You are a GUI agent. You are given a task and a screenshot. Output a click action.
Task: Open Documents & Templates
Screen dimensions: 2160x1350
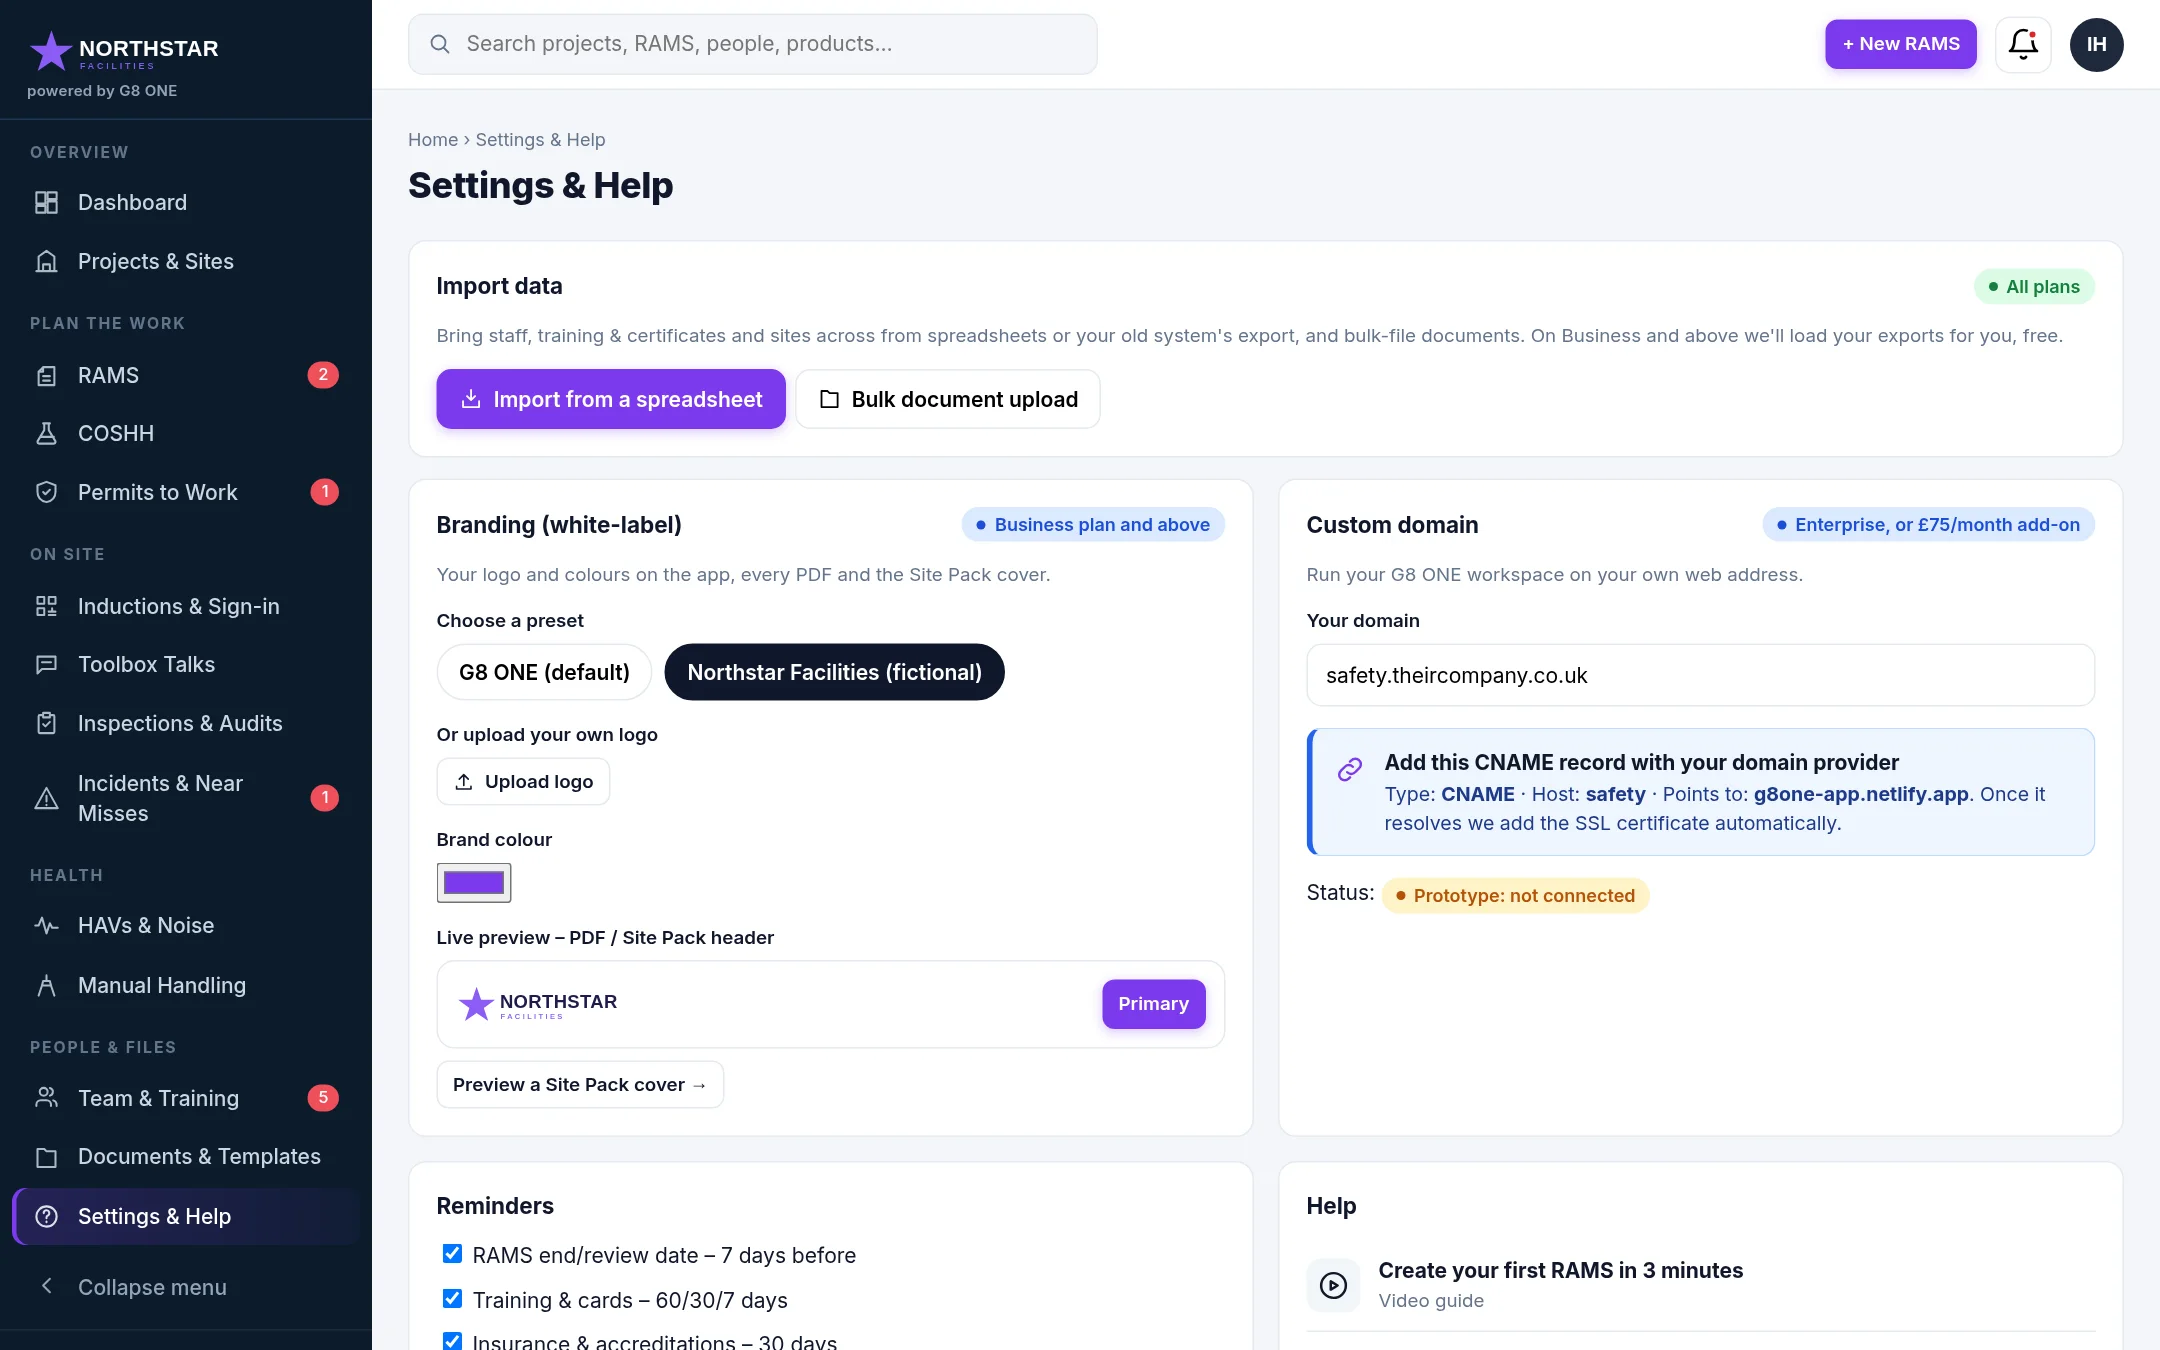point(186,1157)
